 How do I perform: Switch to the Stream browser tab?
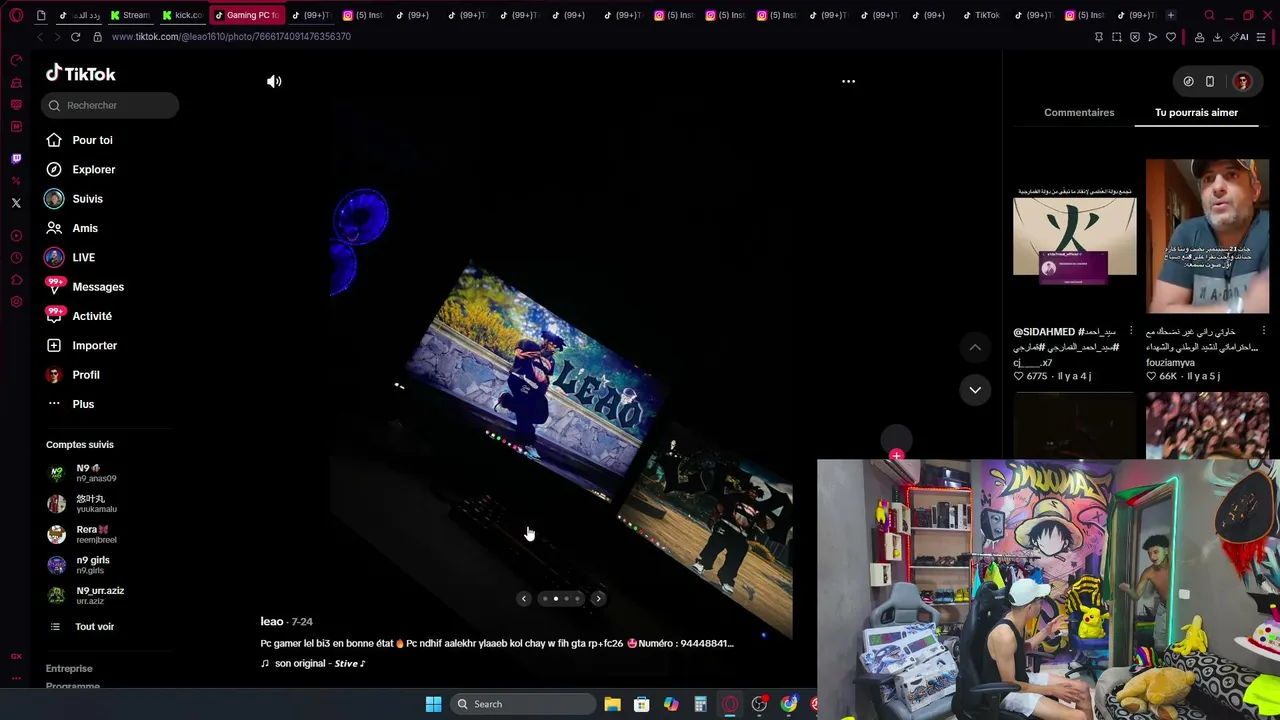click(130, 15)
